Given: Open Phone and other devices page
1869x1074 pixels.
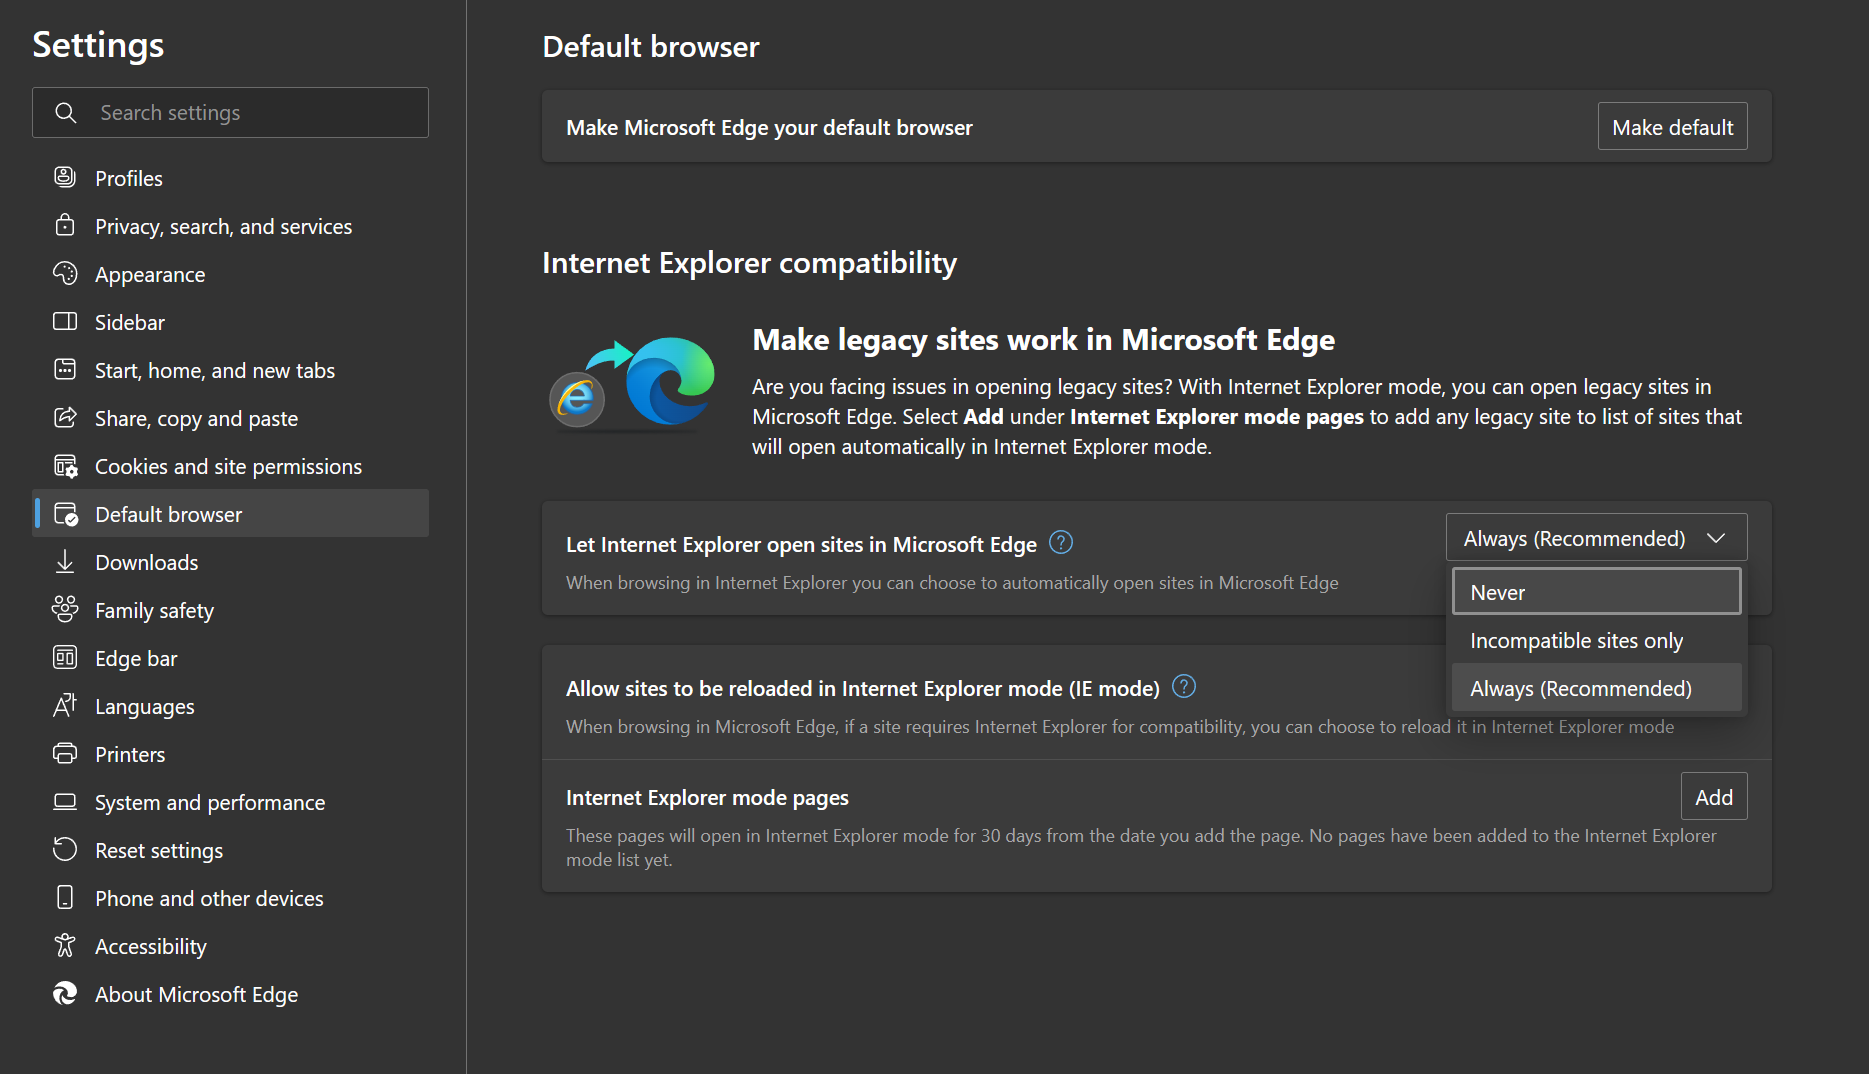Looking at the screenshot, I should [x=230, y=898].
